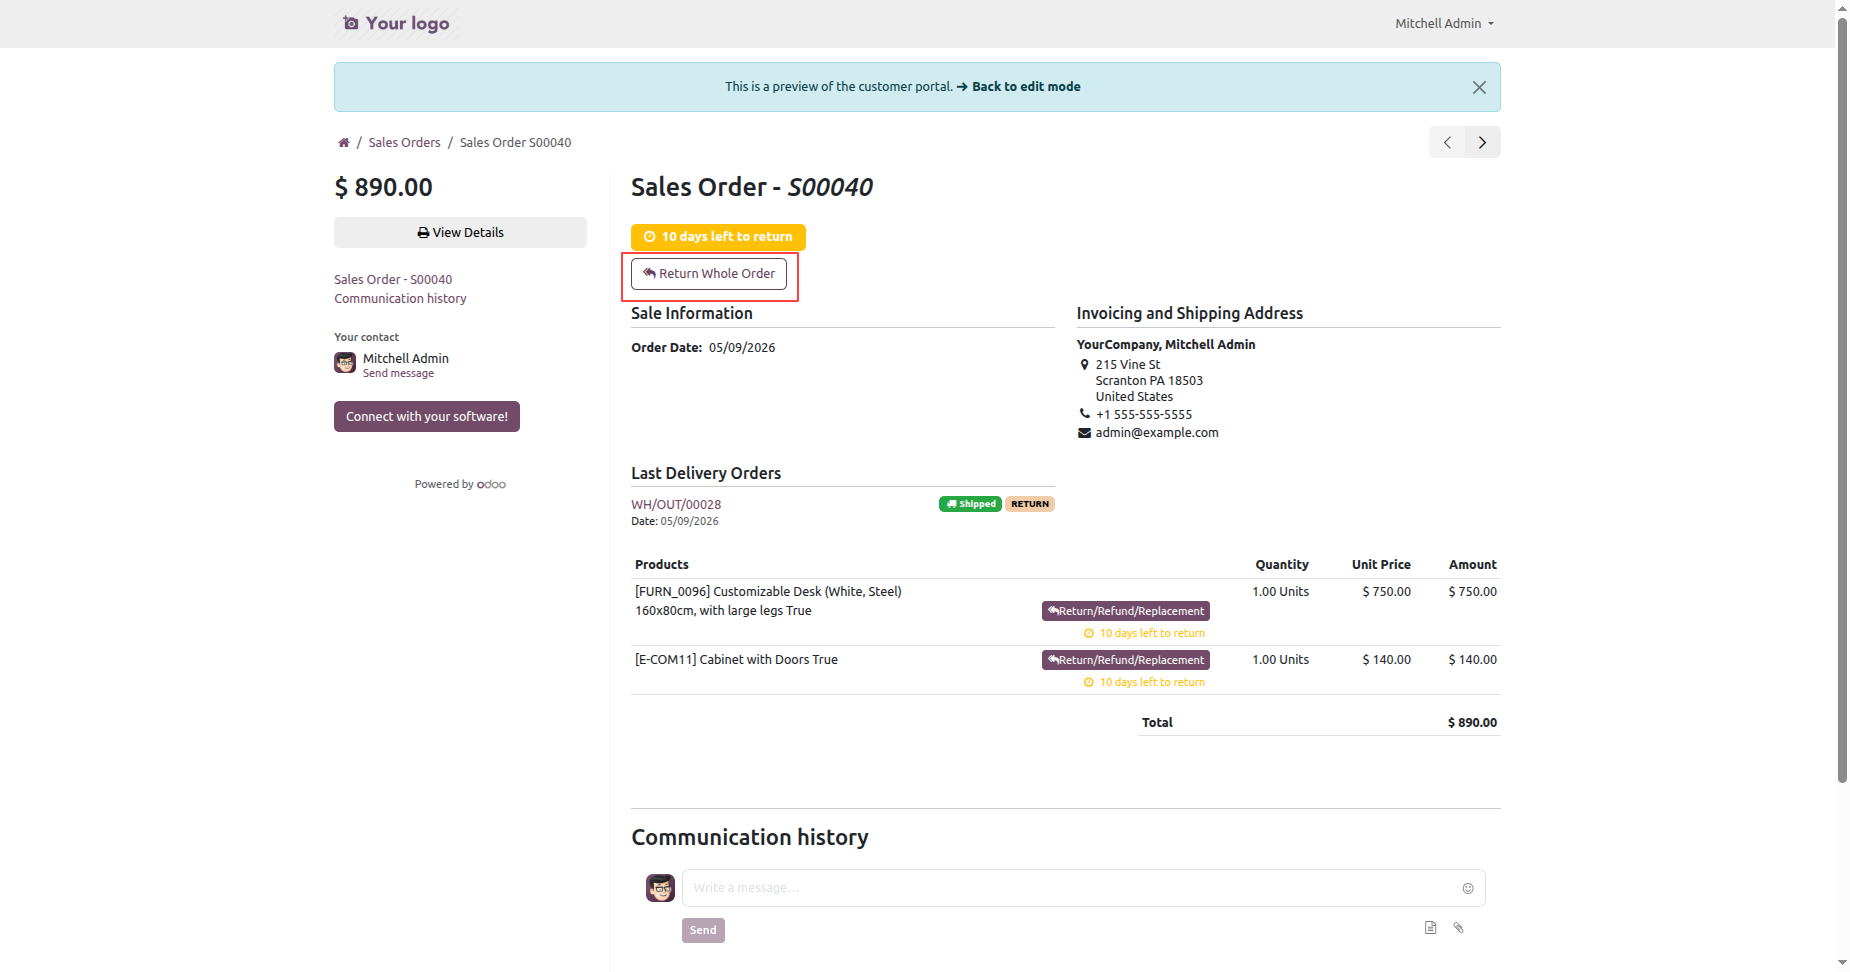Go to previous sales order arrow
The height and width of the screenshot is (972, 1850).
[x=1447, y=143]
